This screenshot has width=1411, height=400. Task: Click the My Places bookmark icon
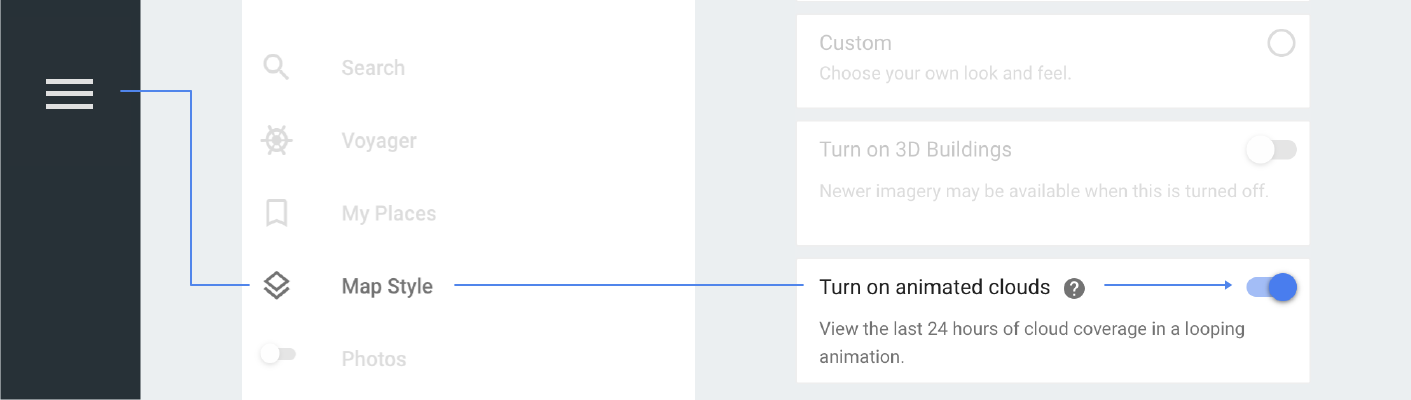point(276,213)
